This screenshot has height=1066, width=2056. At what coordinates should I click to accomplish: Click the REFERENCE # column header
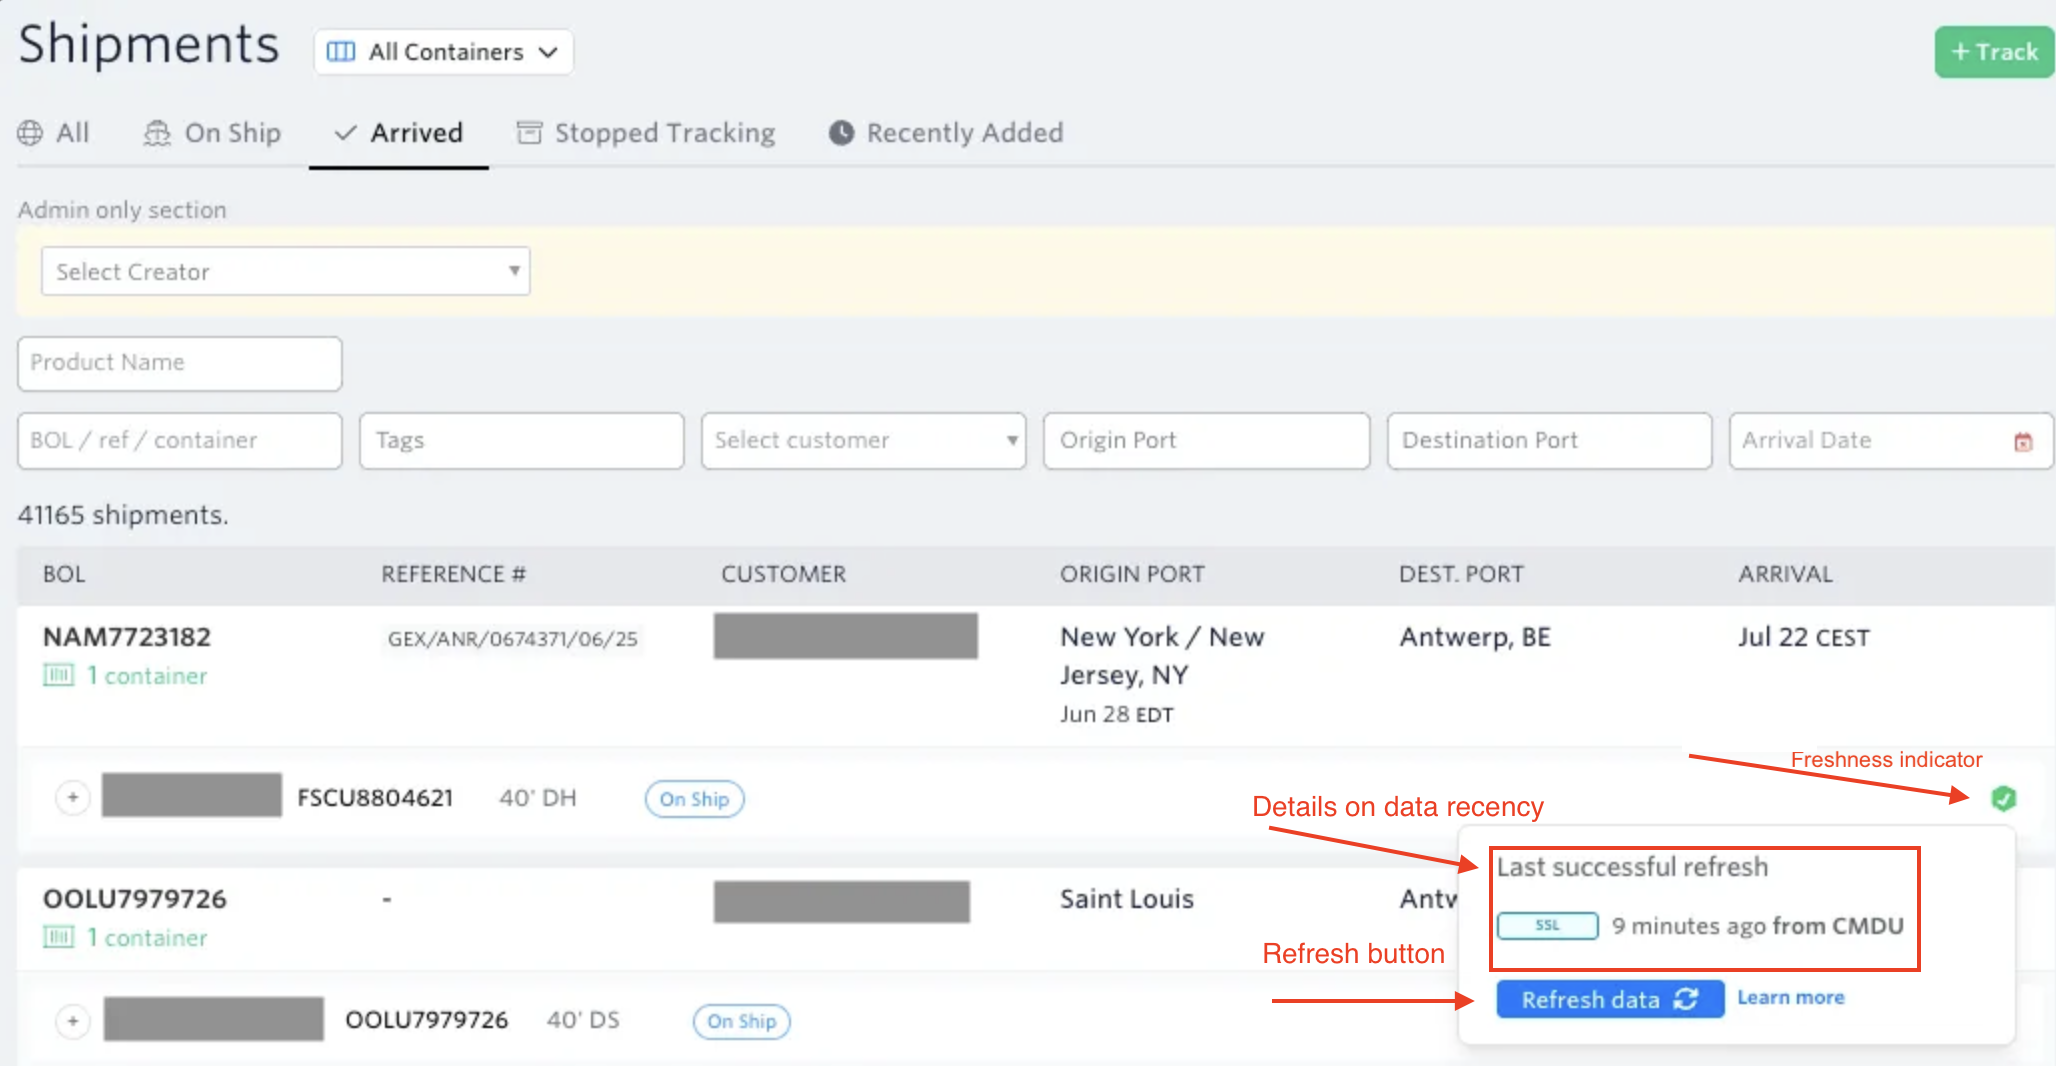tap(454, 574)
